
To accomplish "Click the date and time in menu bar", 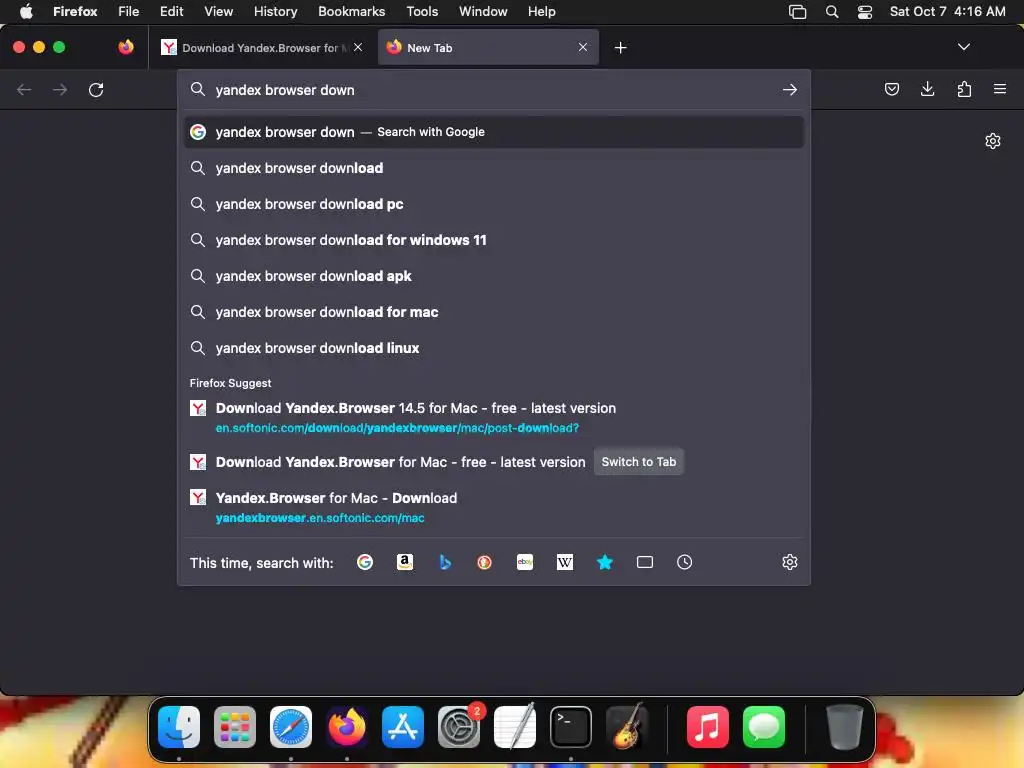I will coord(948,12).
